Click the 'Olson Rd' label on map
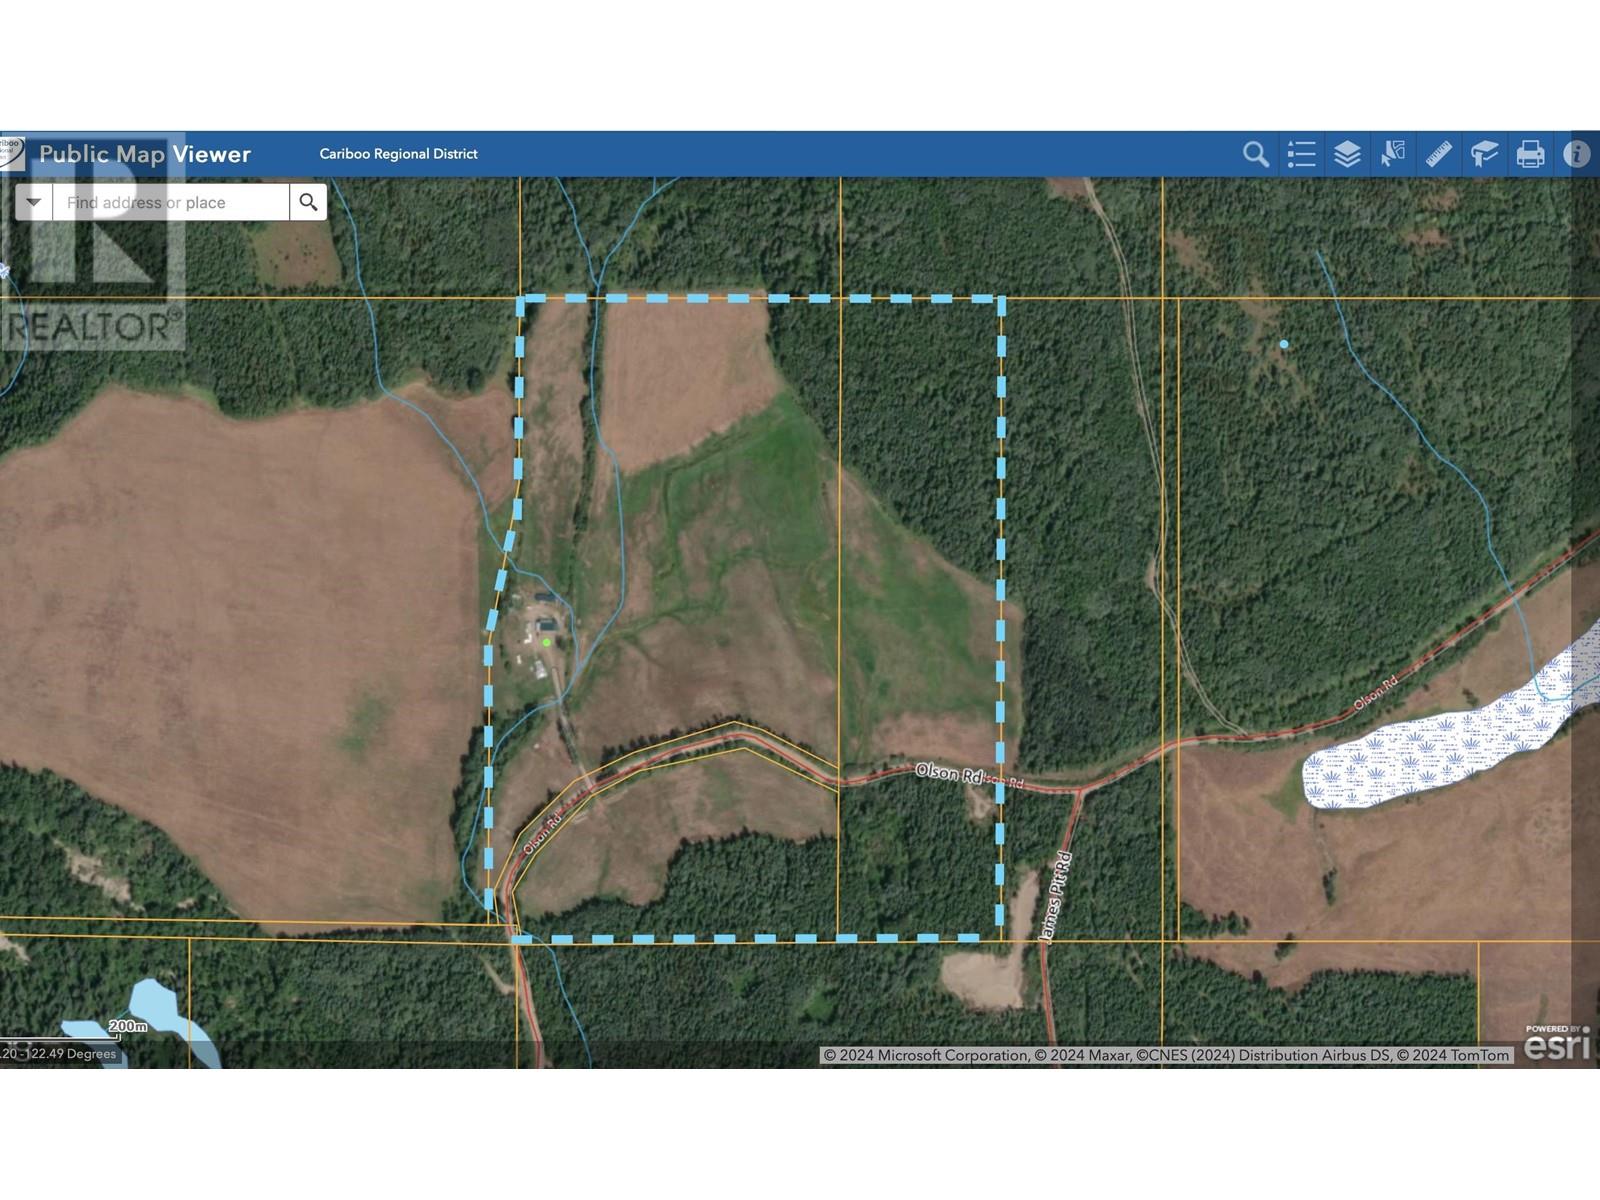Image resolution: width=1600 pixels, height=1200 pixels. (x=948, y=773)
